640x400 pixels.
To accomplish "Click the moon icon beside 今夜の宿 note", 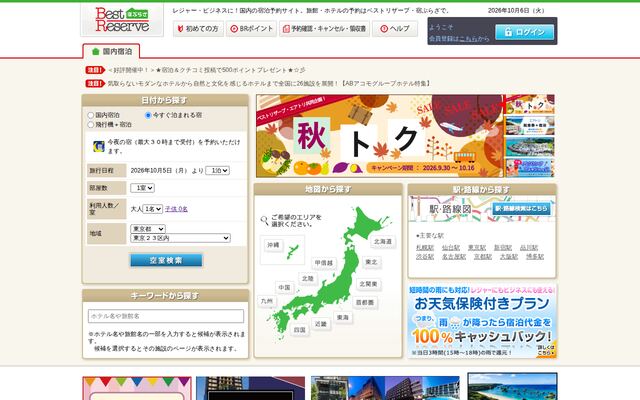I will (x=99, y=146).
